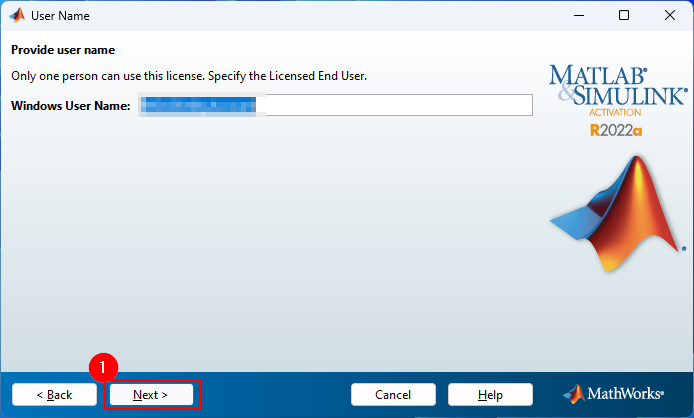Screen dimensions: 694x418
Task: Focus the Windows User Name field
Action: click(x=335, y=105)
